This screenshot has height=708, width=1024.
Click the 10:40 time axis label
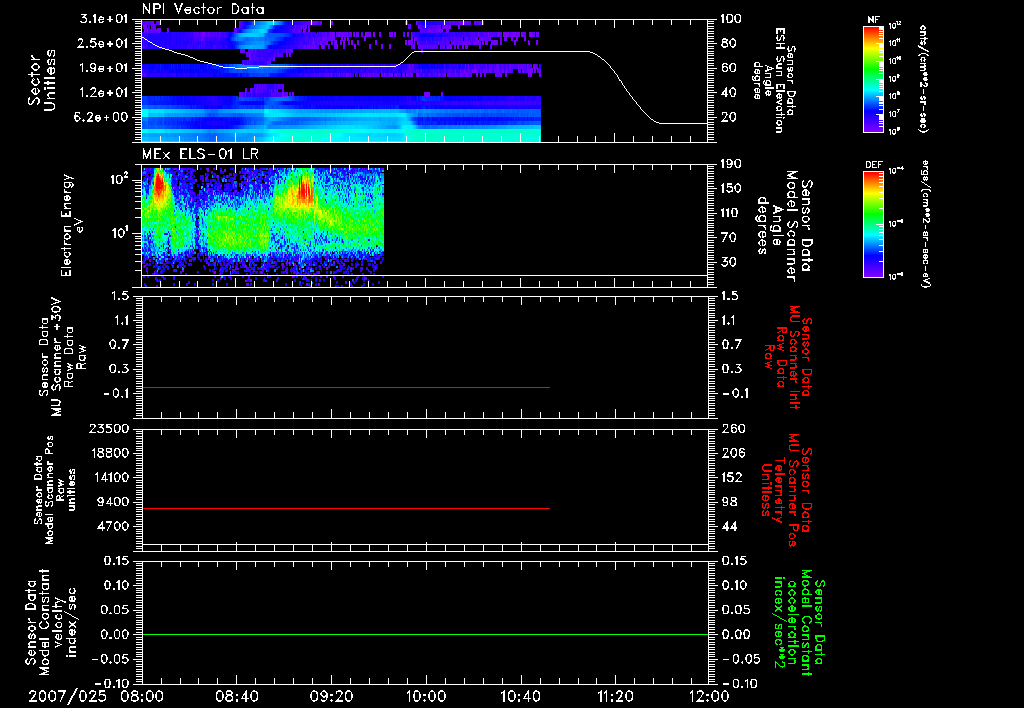click(520, 696)
